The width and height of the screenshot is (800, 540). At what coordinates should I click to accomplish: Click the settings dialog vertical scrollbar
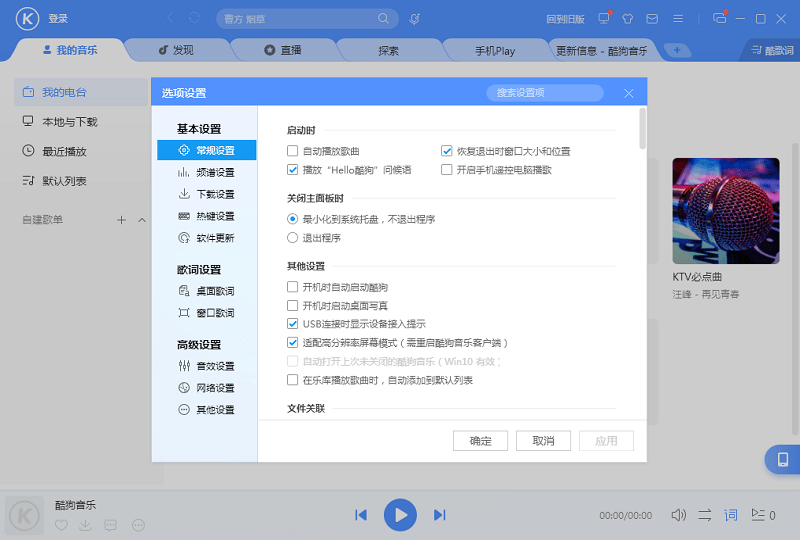642,129
